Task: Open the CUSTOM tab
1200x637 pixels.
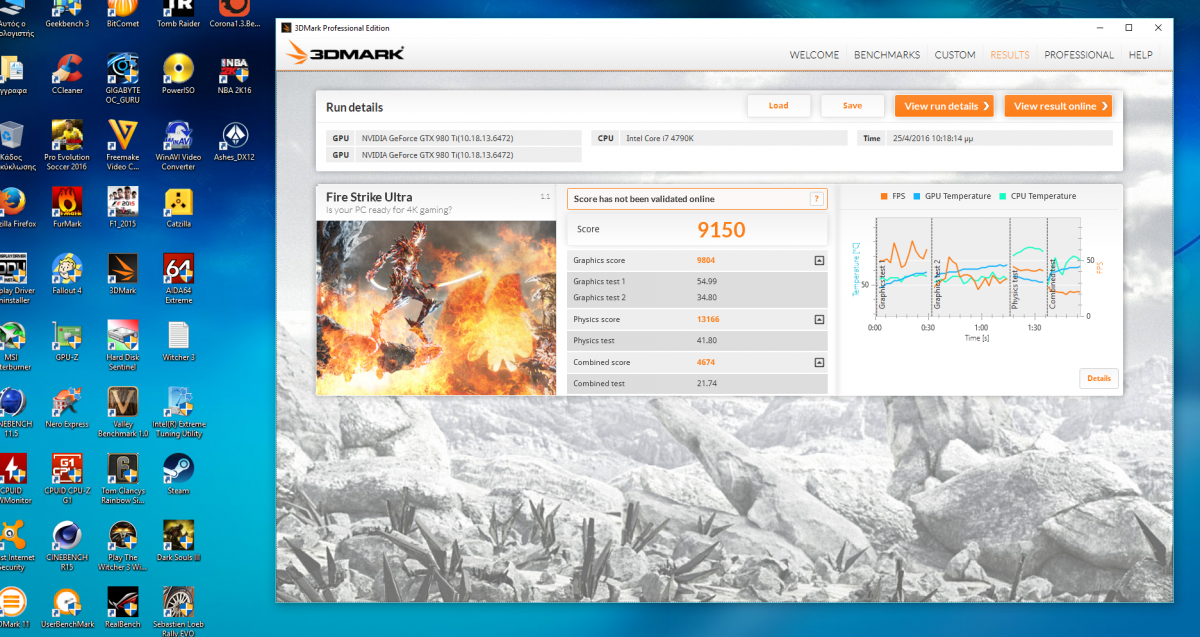Action: coord(955,55)
